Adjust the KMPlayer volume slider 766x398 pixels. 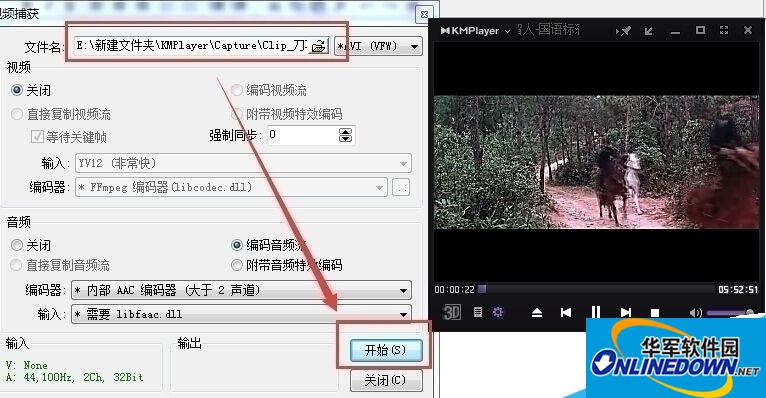[730, 313]
